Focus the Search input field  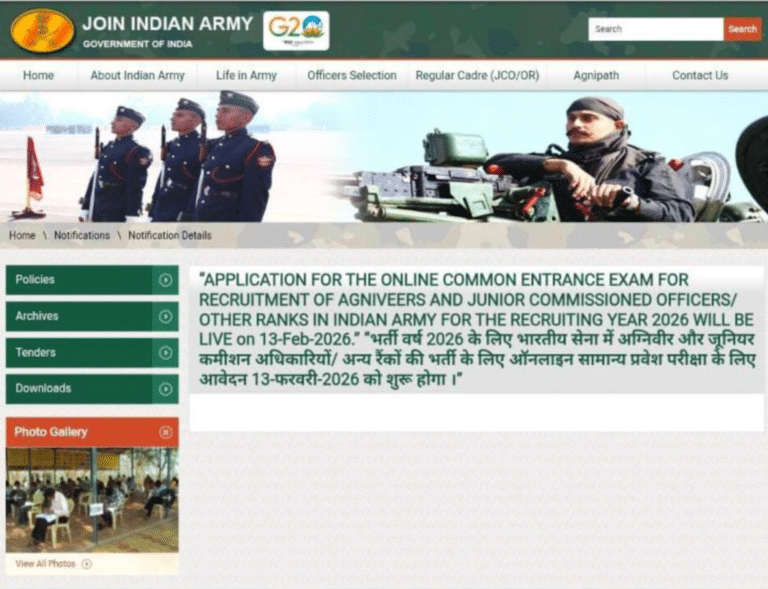656,29
